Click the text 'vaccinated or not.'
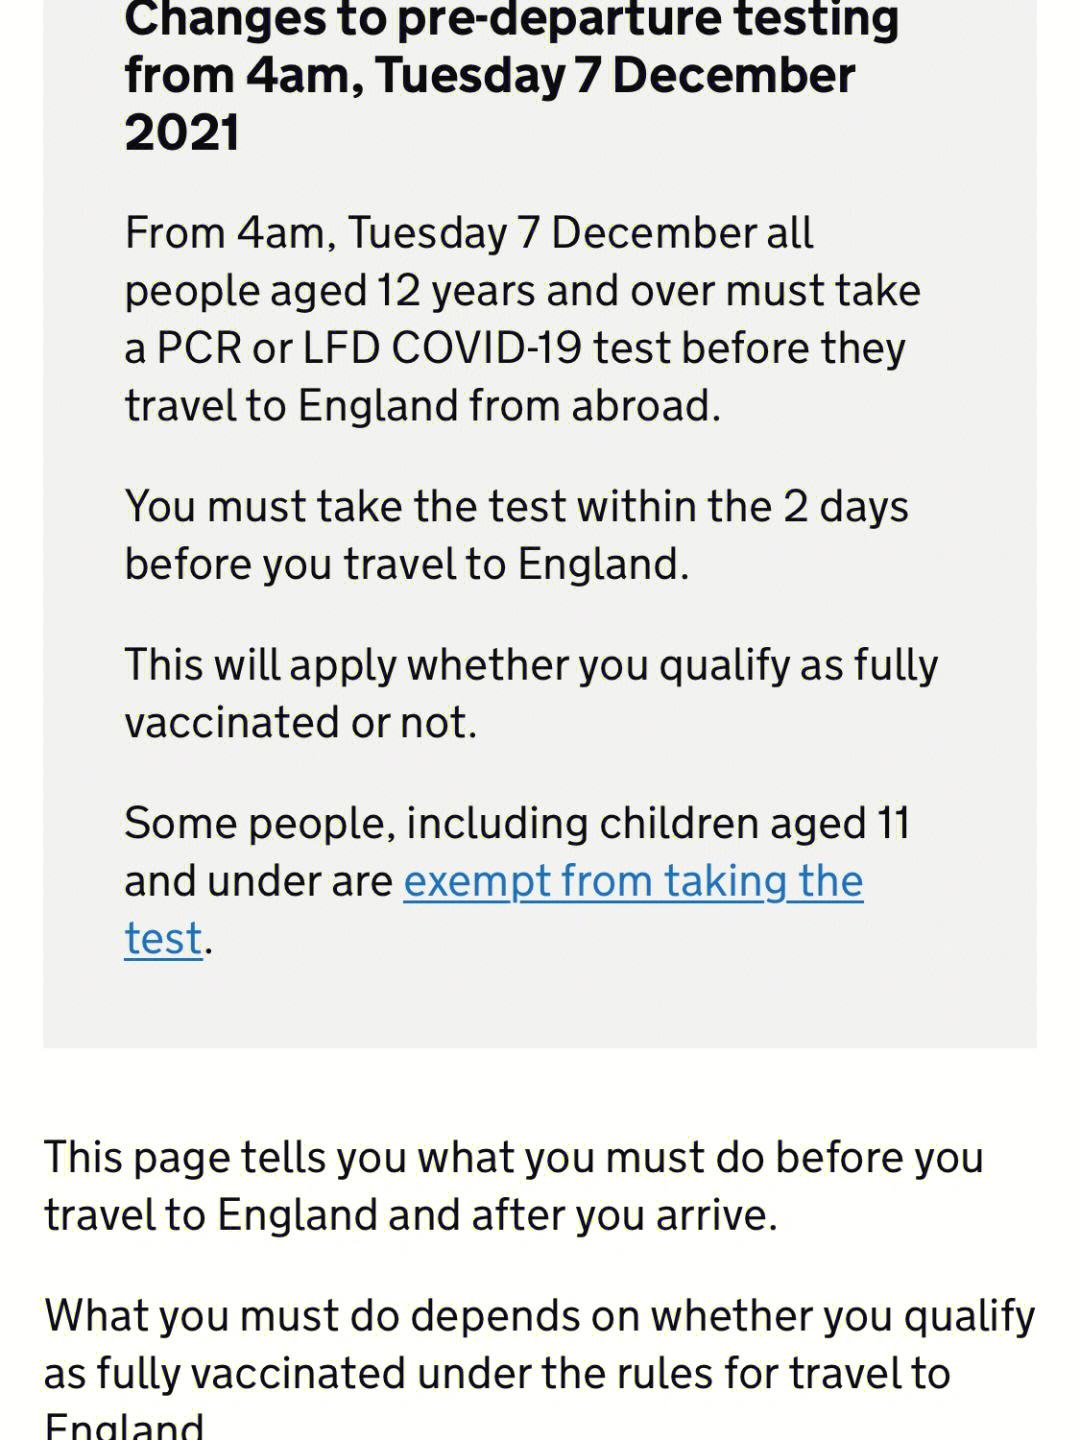This screenshot has width=1080, height=1440. tap(301, 723)
